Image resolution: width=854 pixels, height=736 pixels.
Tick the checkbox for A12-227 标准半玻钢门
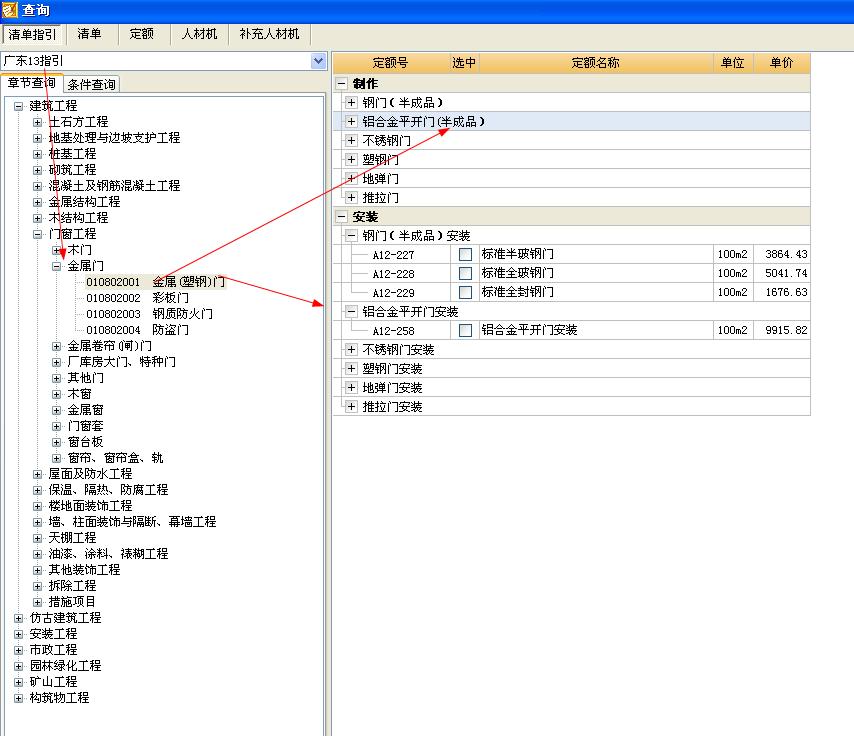(x=465, y=254)
